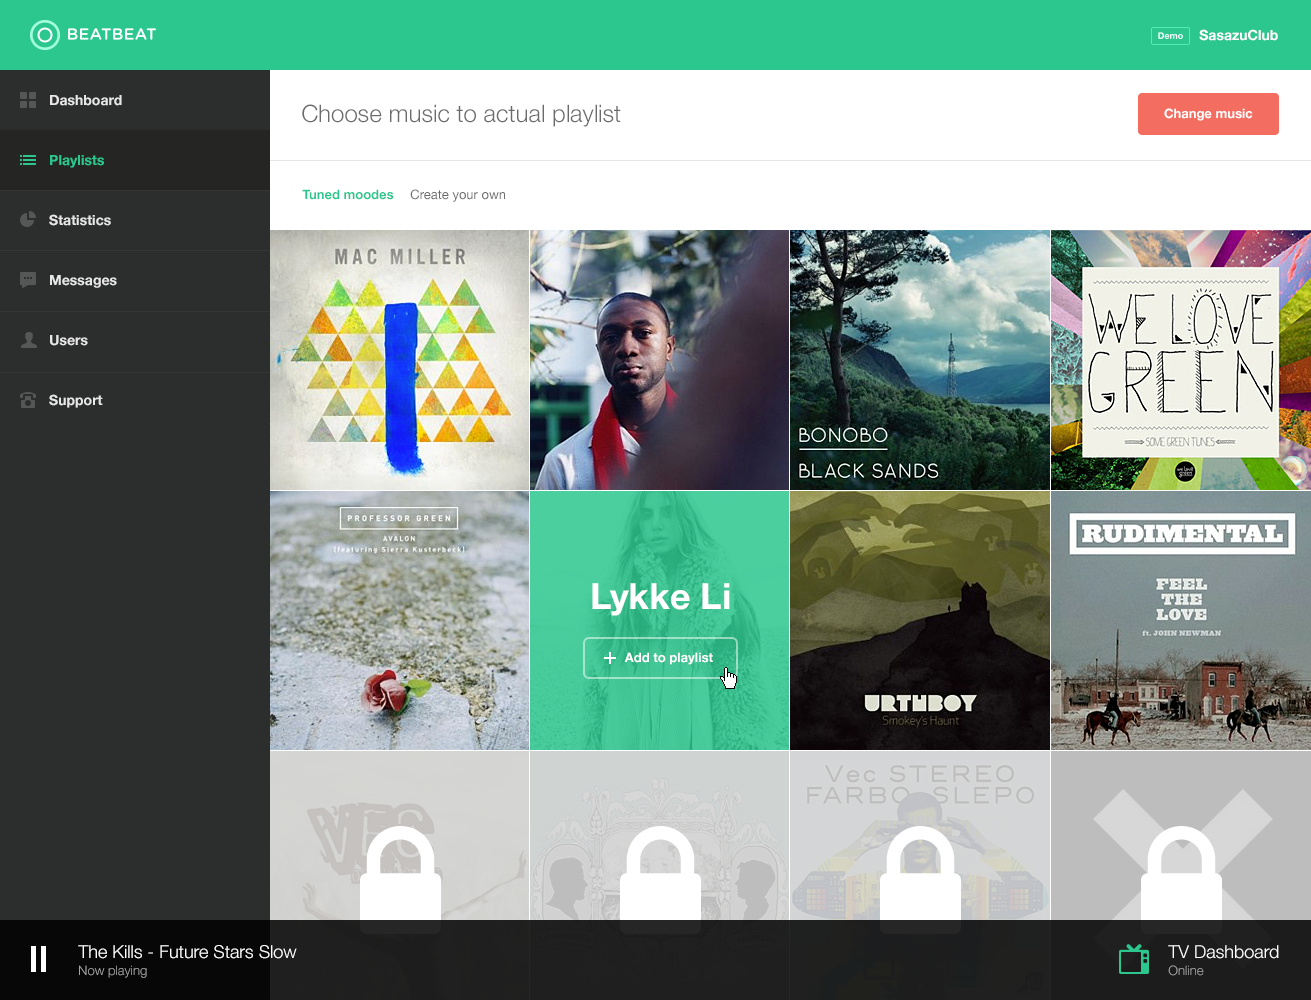Pause the currently playing track
Screen dimensions: 1311x1000
point(38,959)
